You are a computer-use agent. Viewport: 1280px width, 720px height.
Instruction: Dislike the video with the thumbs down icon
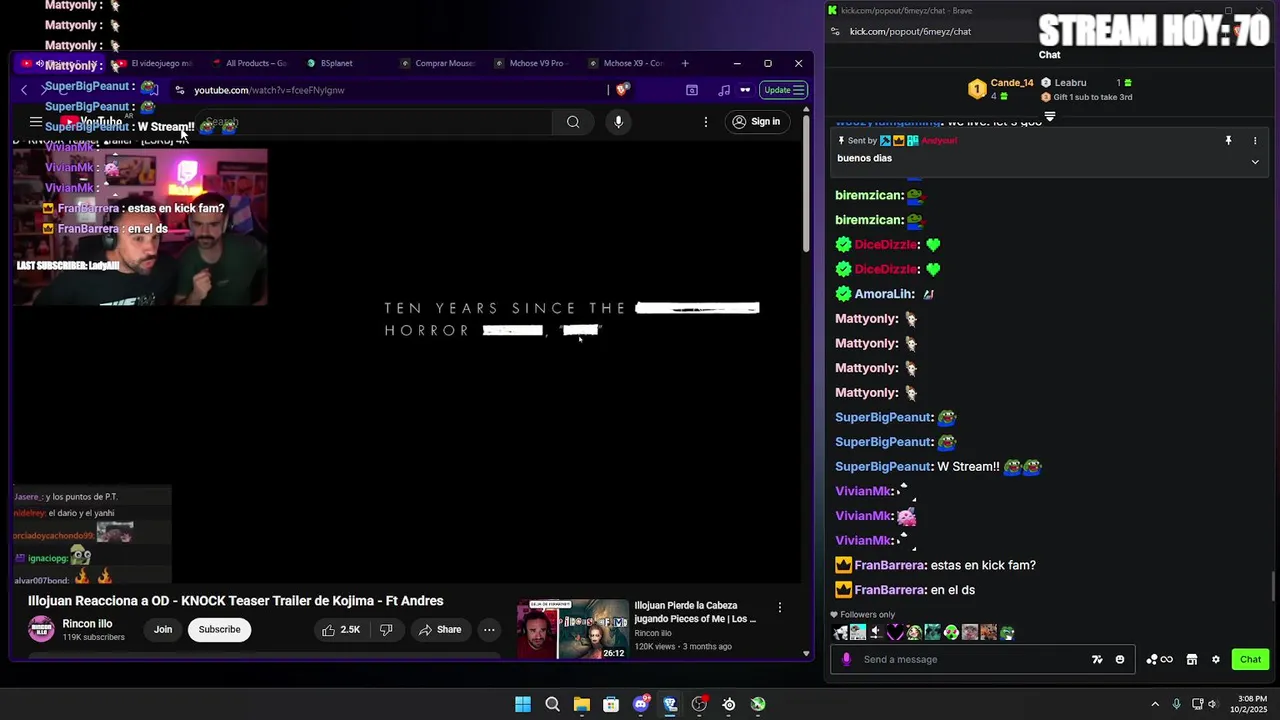pyautogui.click(x=386, y=630)
